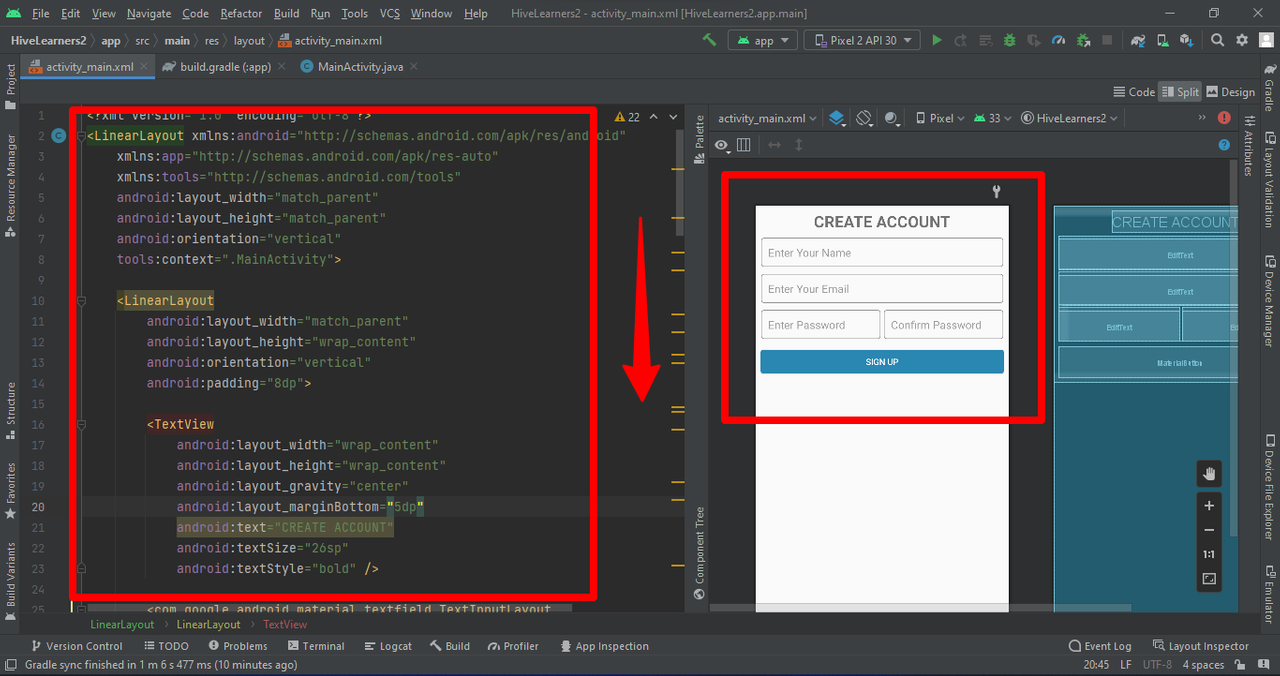Open the Problems tool window

[237, 646]
